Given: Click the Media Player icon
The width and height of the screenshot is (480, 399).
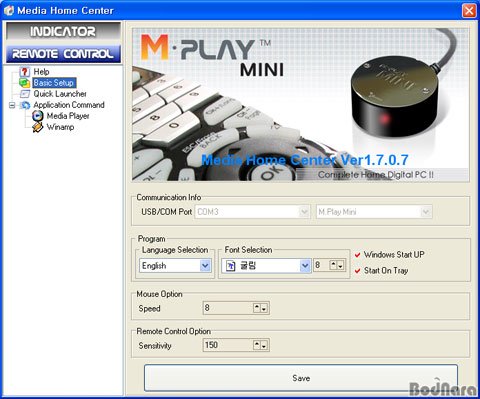Looking at the screenshot, I should click(38, 116).
